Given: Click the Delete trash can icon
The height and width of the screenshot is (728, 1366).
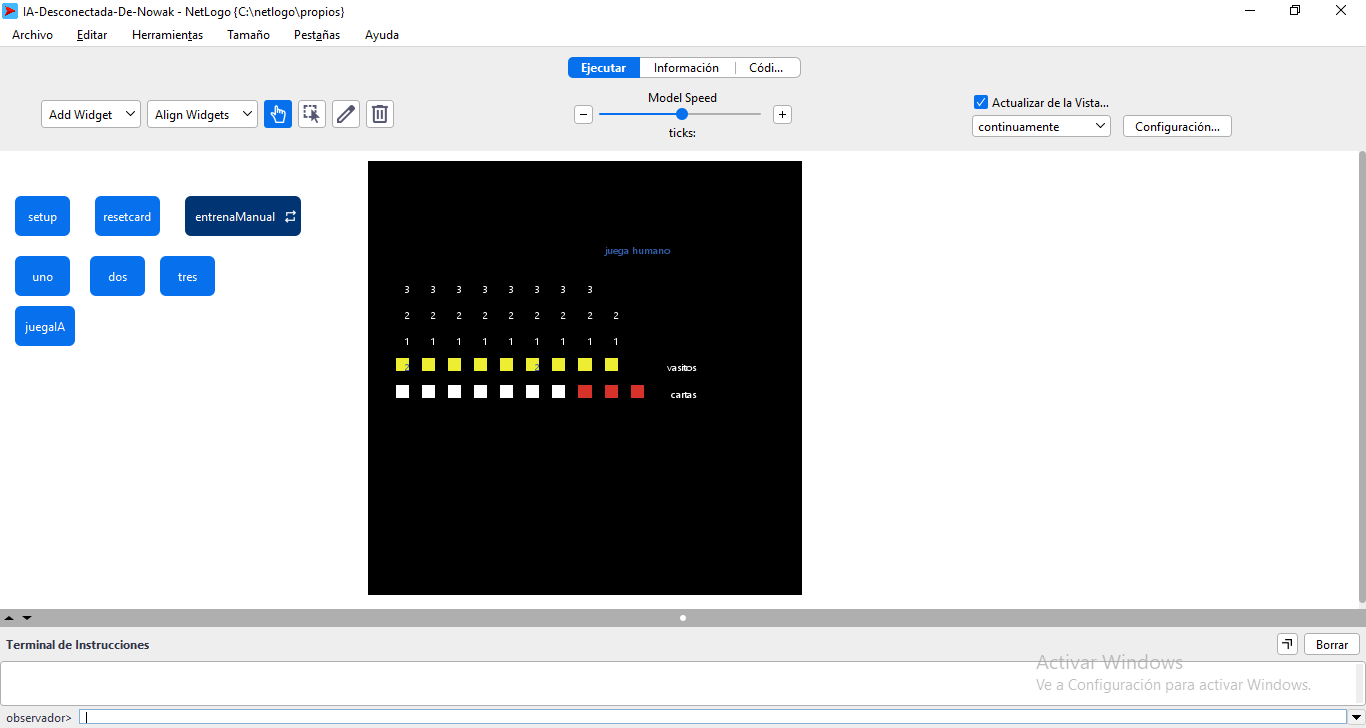Looking at the screenshot, I should [x=380, y=114].
